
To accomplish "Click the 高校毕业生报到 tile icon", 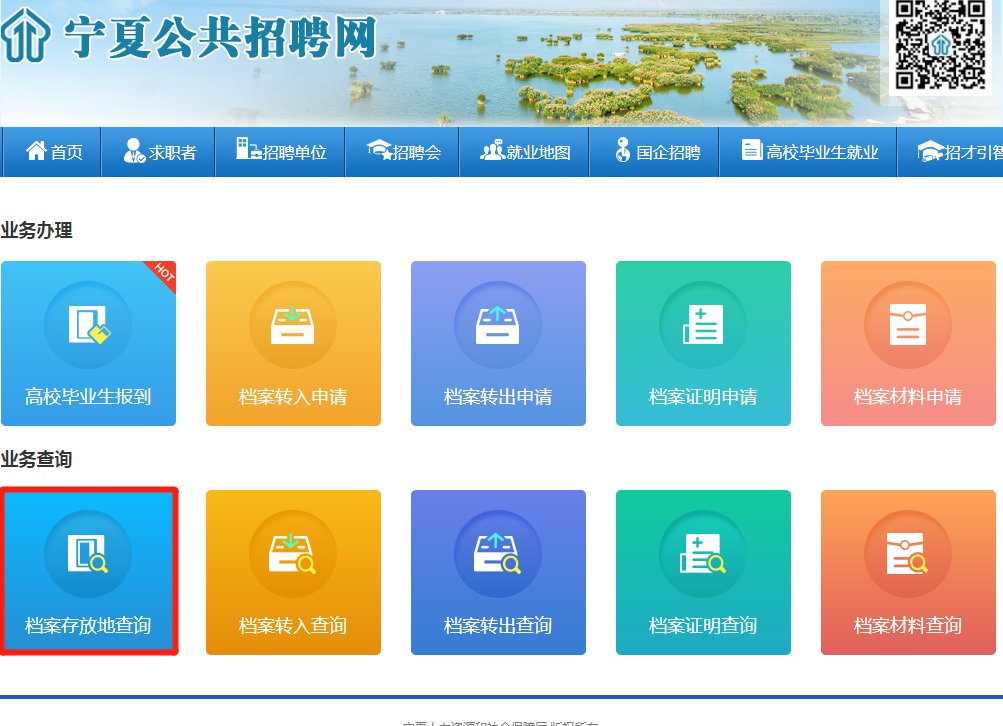I will coord(88,325).
